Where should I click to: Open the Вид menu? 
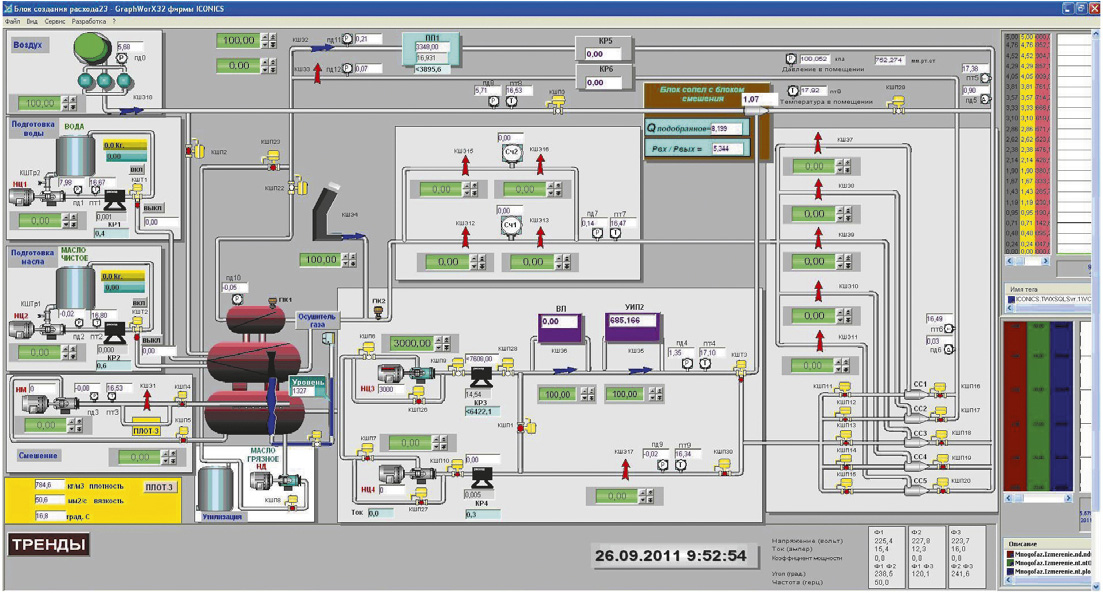[32, 22]
